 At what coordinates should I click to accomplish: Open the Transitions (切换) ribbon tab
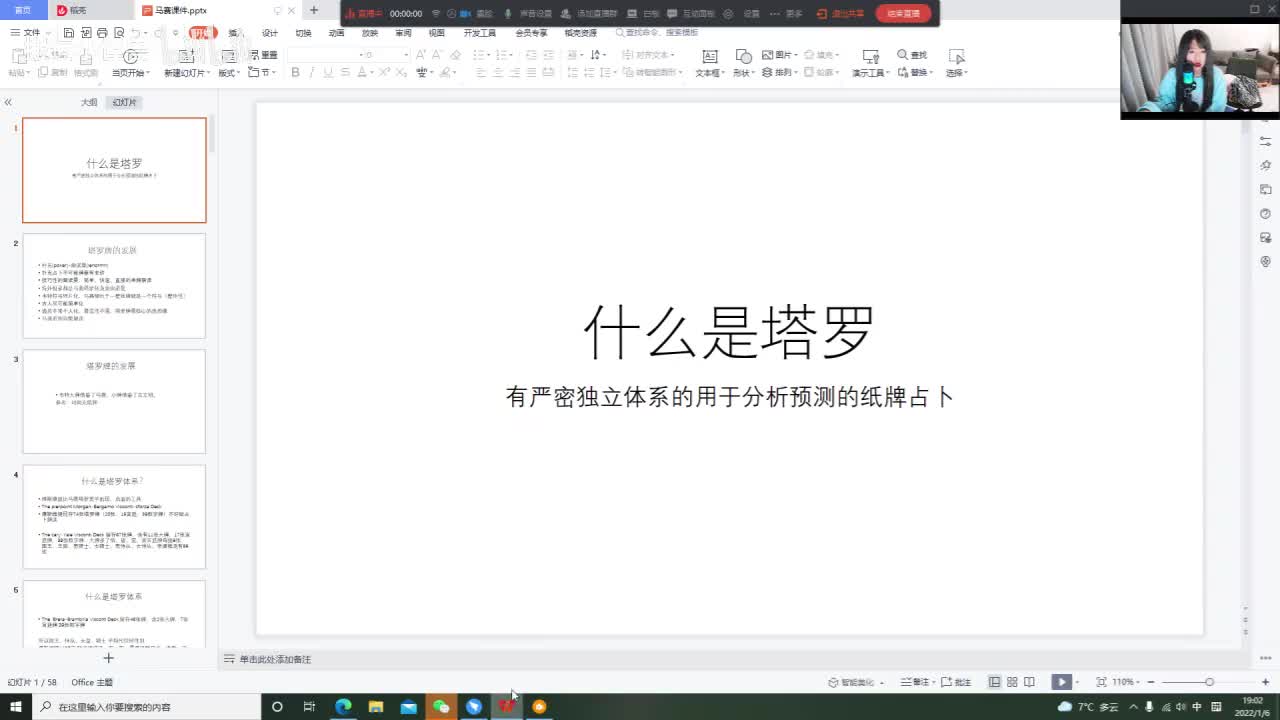(x=303, y=33)
